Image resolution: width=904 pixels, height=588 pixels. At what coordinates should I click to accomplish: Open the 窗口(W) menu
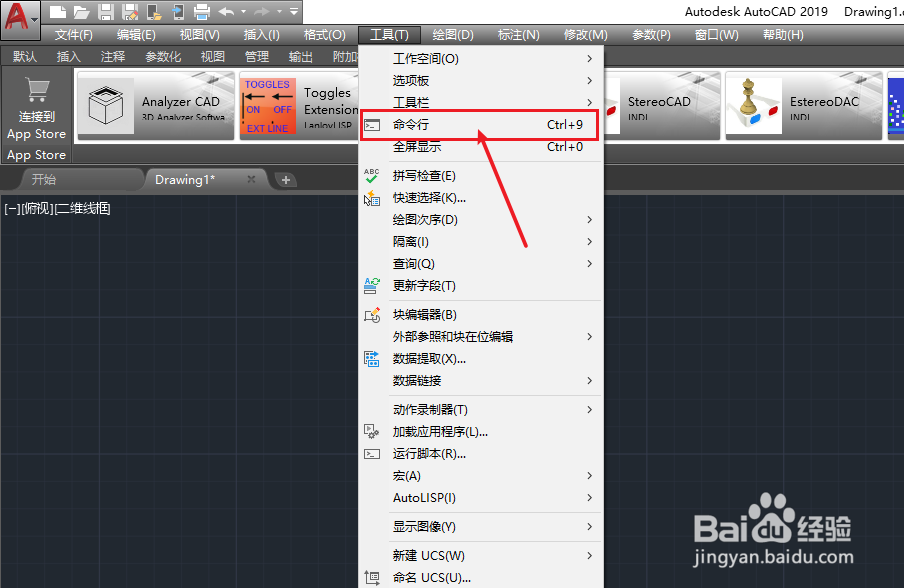[717, 35]
